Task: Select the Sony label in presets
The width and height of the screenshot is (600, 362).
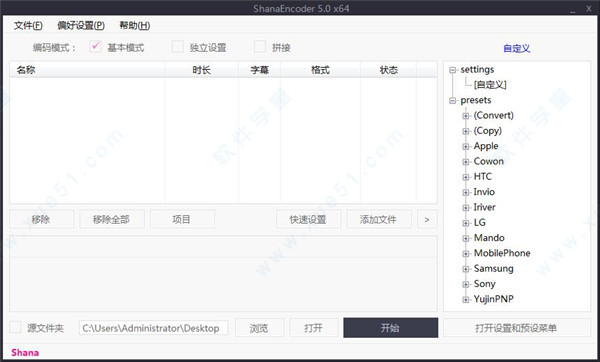Action: [484, 284]
